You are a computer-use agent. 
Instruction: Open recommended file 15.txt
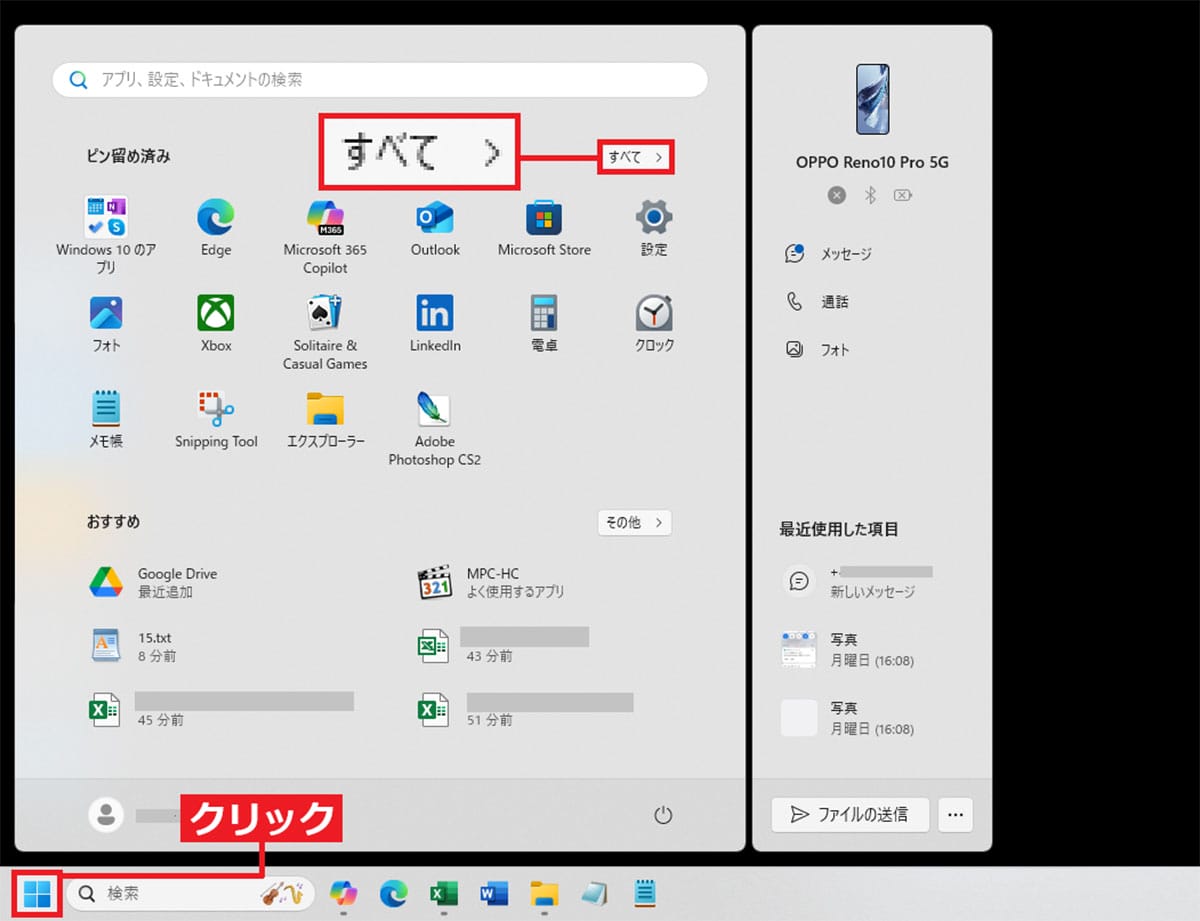132,646
